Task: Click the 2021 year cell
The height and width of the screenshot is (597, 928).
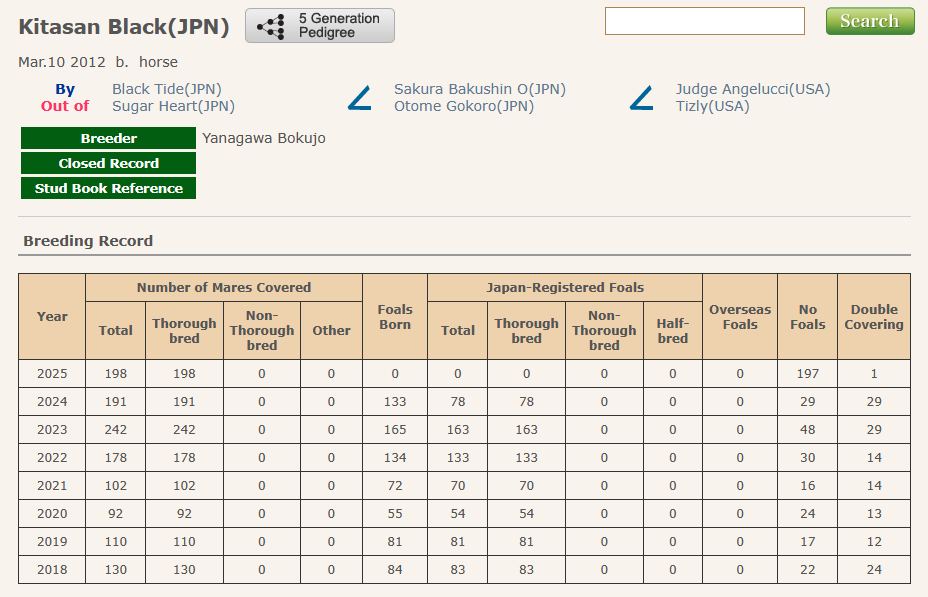Action: tap(52, 486)
